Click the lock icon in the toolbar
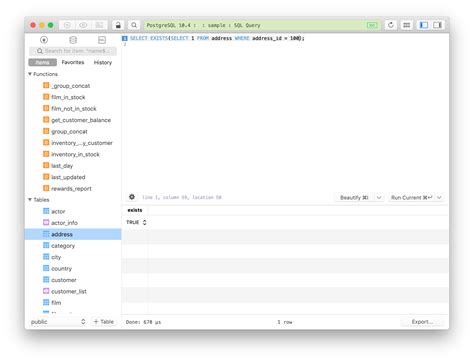This screenshot has height=362, width=474. pos(118,25)
